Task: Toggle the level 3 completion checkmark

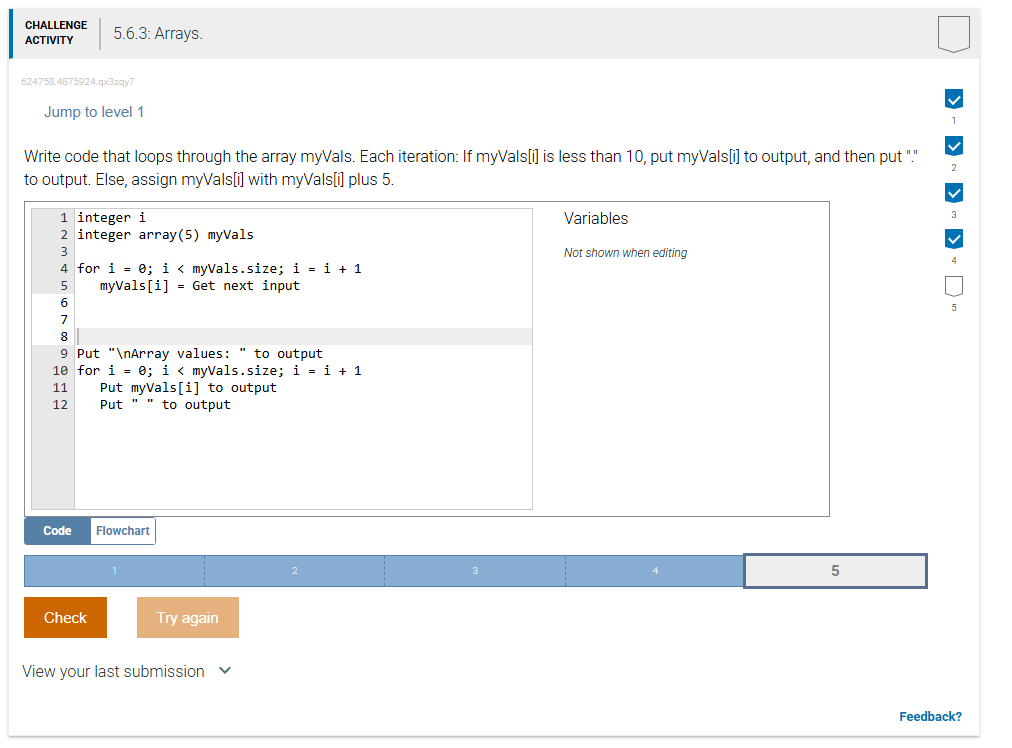Action: 953,192
